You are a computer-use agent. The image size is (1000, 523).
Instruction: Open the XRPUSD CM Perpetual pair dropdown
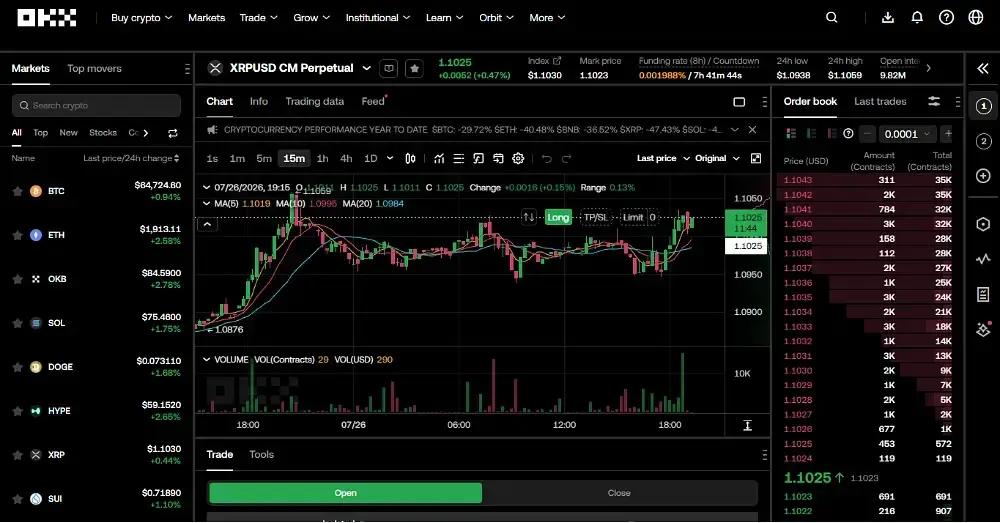(367, 68)
